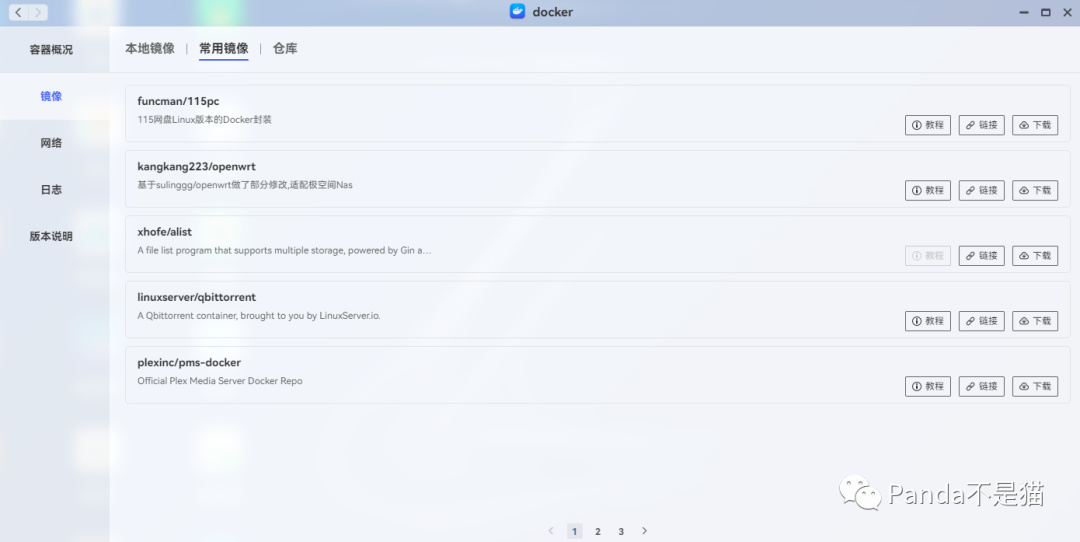Open 容器概况 in the sidebar
The width and height of the screenshot is (1080, 542).
[x=51, y=50]
